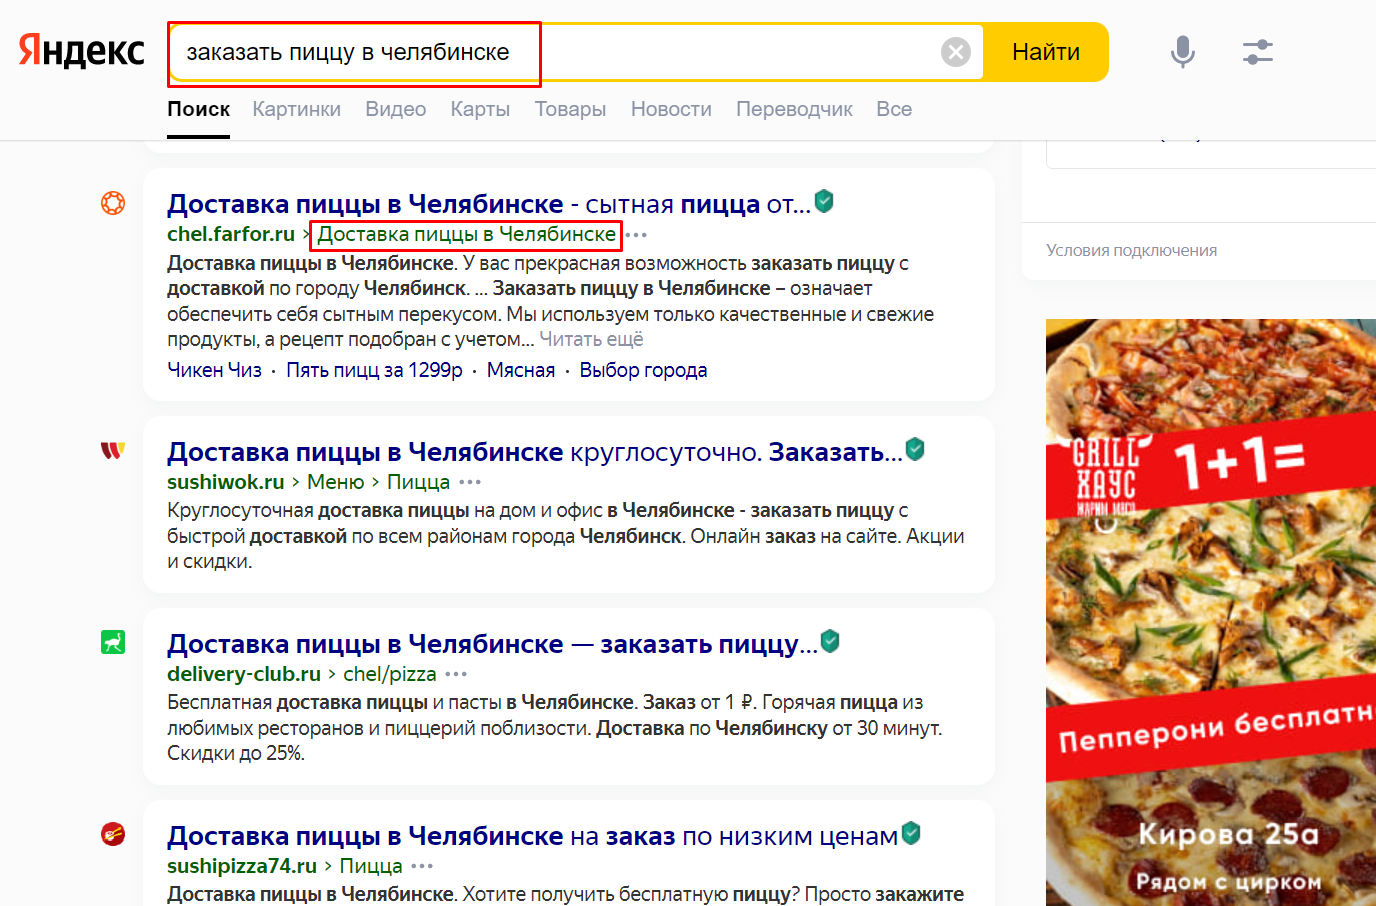Open the Grill Хаус pizza ad banner
This screenshot has height=906, width=1376.
coord(1211,612)
